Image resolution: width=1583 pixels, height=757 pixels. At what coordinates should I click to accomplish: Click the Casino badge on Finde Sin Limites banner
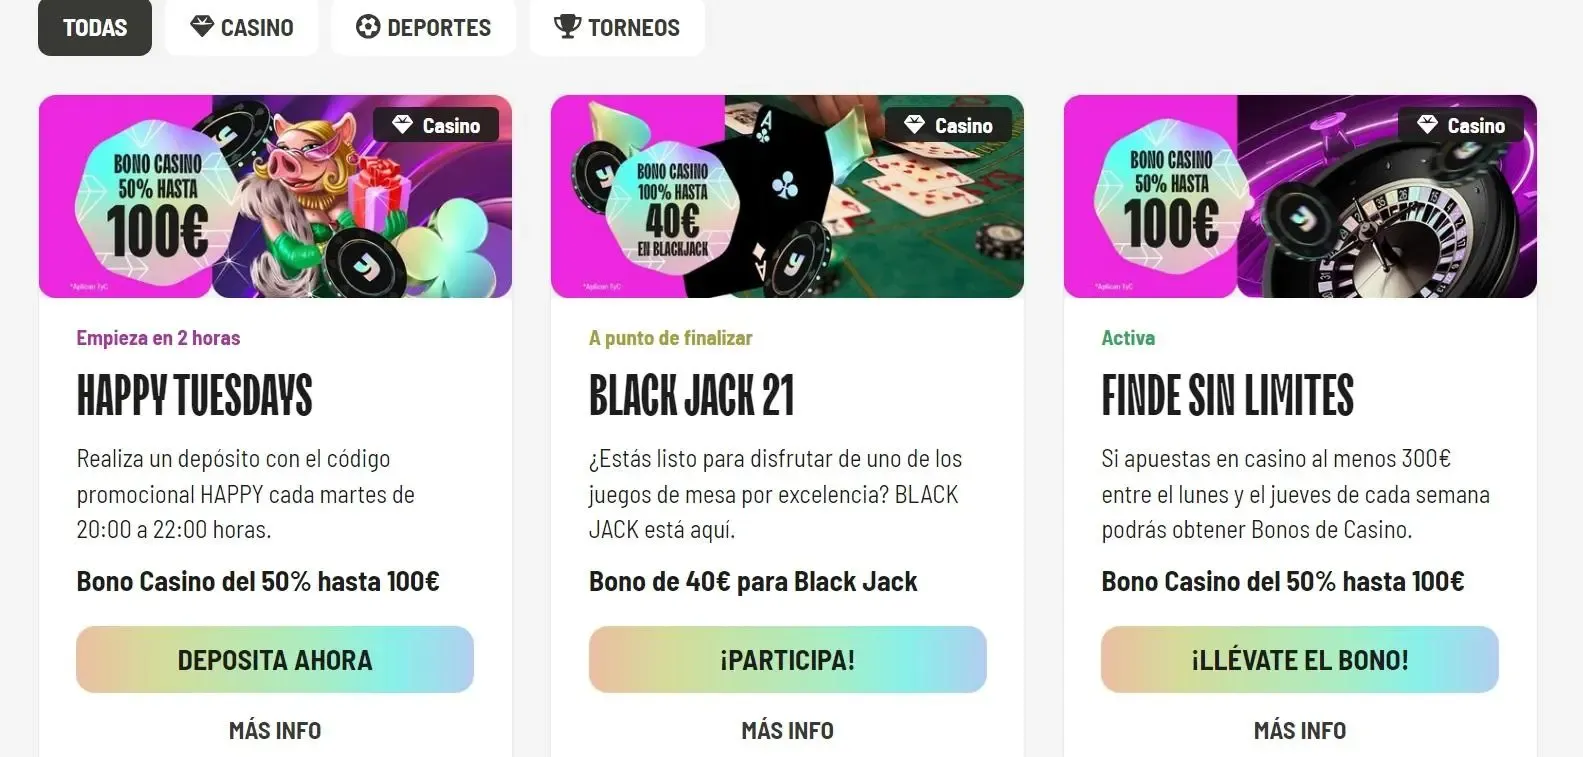(1461, 125)
